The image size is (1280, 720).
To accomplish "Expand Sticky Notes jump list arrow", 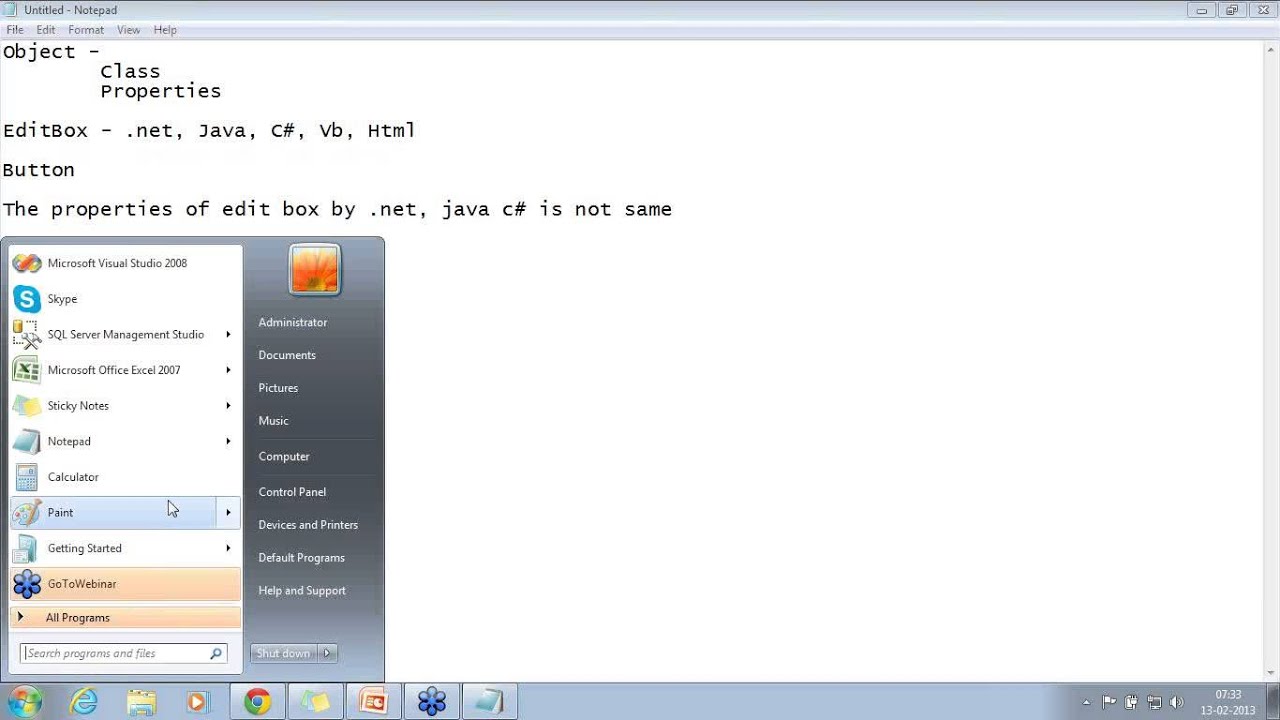I will pos(228,406).
